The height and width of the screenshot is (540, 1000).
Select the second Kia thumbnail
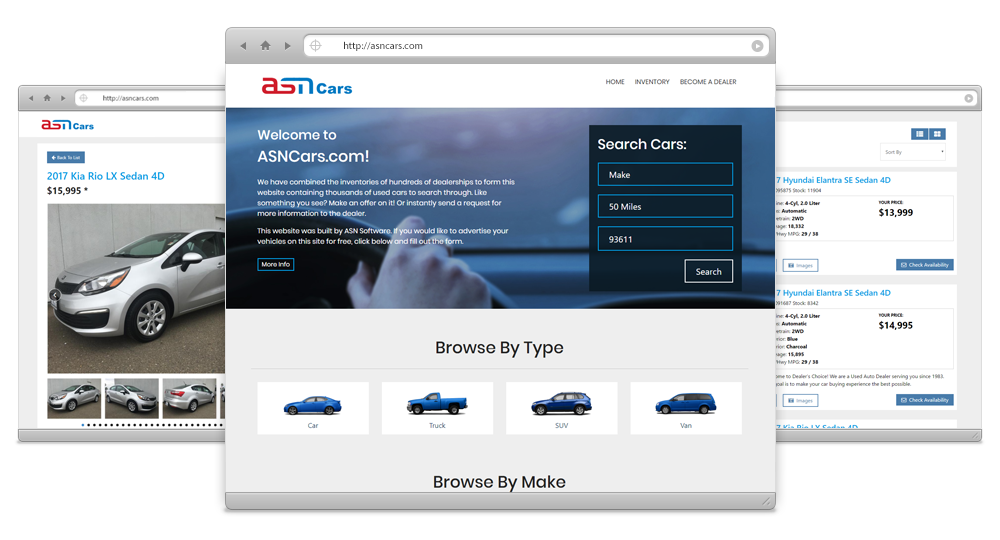pos(131,398)
